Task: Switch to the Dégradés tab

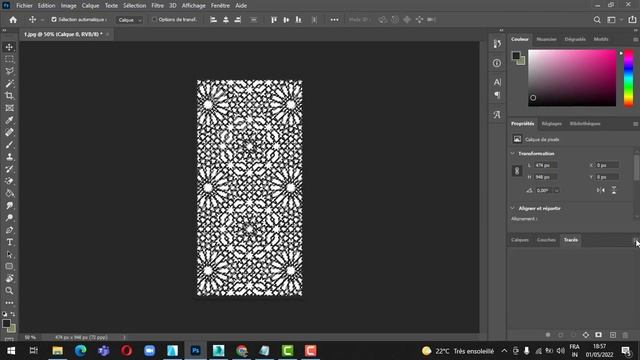Action: (x=575, y=39)
